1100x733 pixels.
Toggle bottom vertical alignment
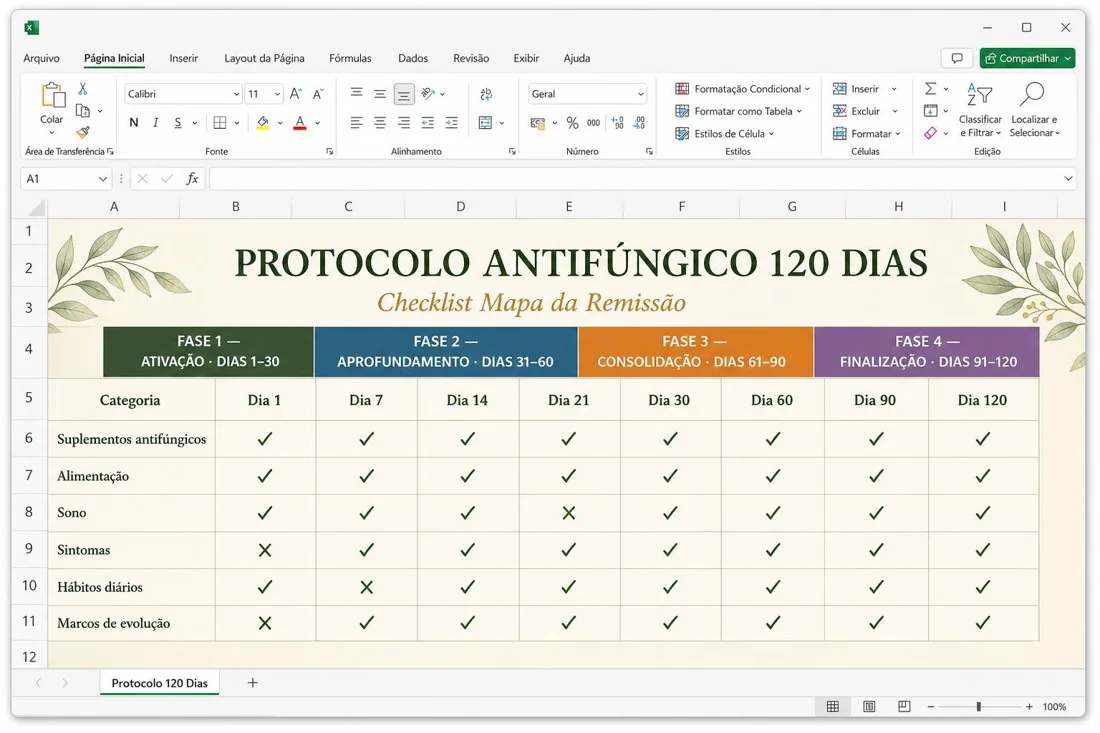404,94
